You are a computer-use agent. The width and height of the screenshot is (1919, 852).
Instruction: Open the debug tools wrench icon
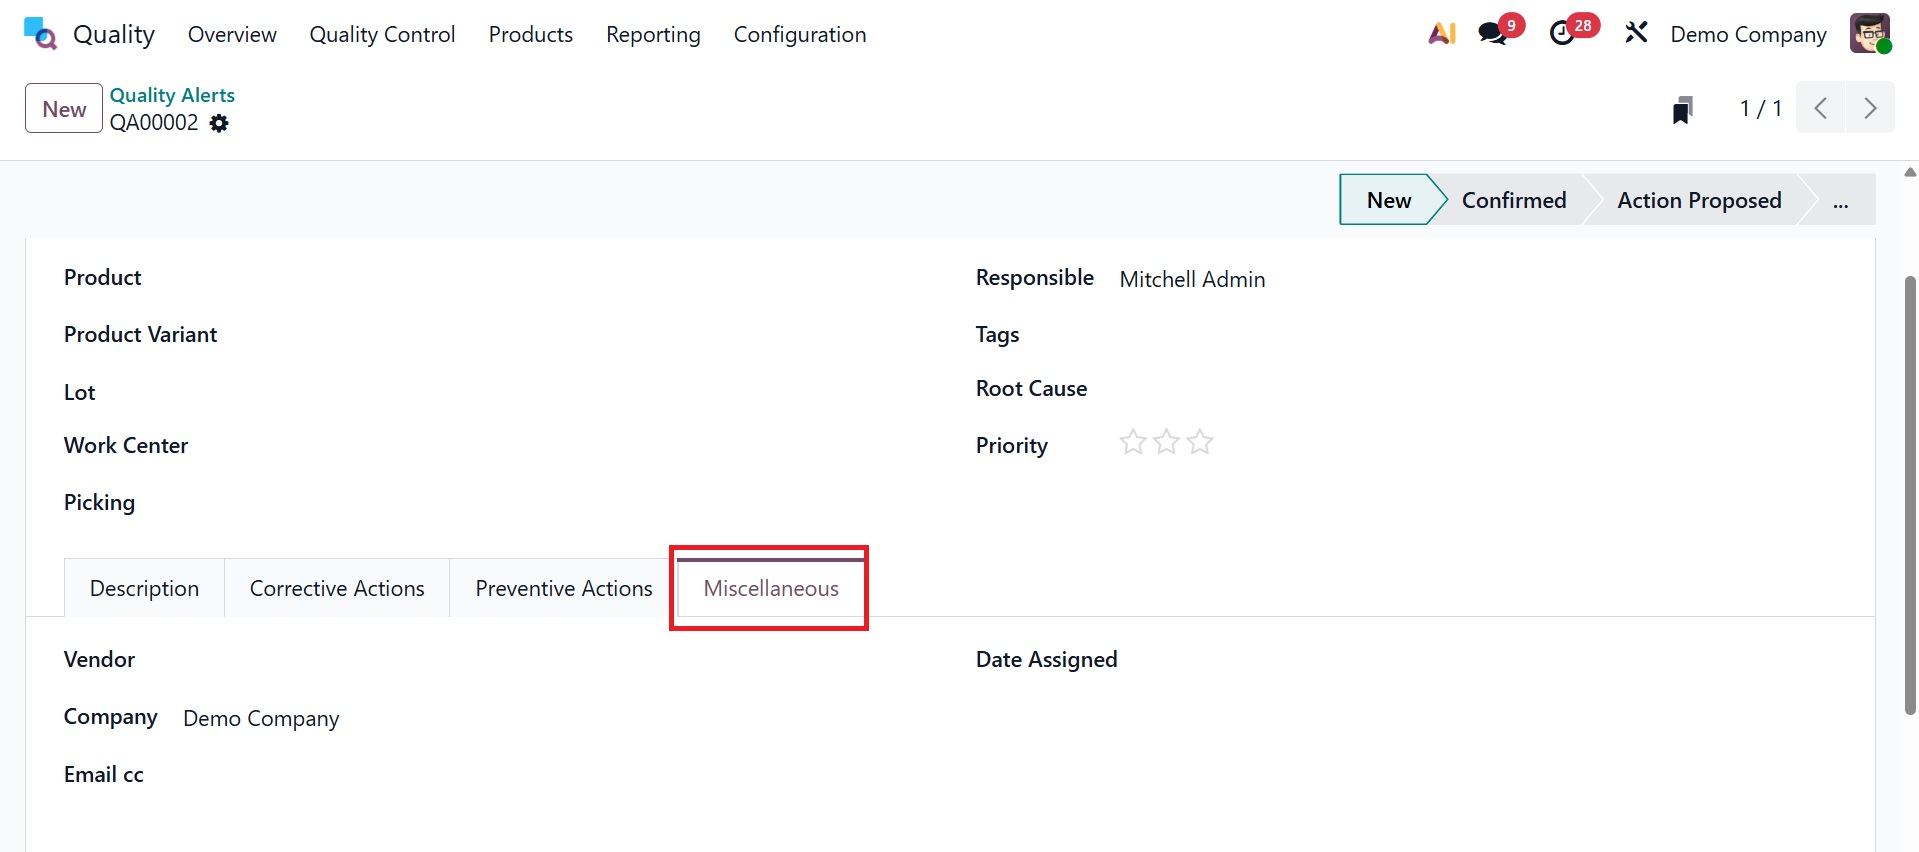click(x=1636, y=33)
